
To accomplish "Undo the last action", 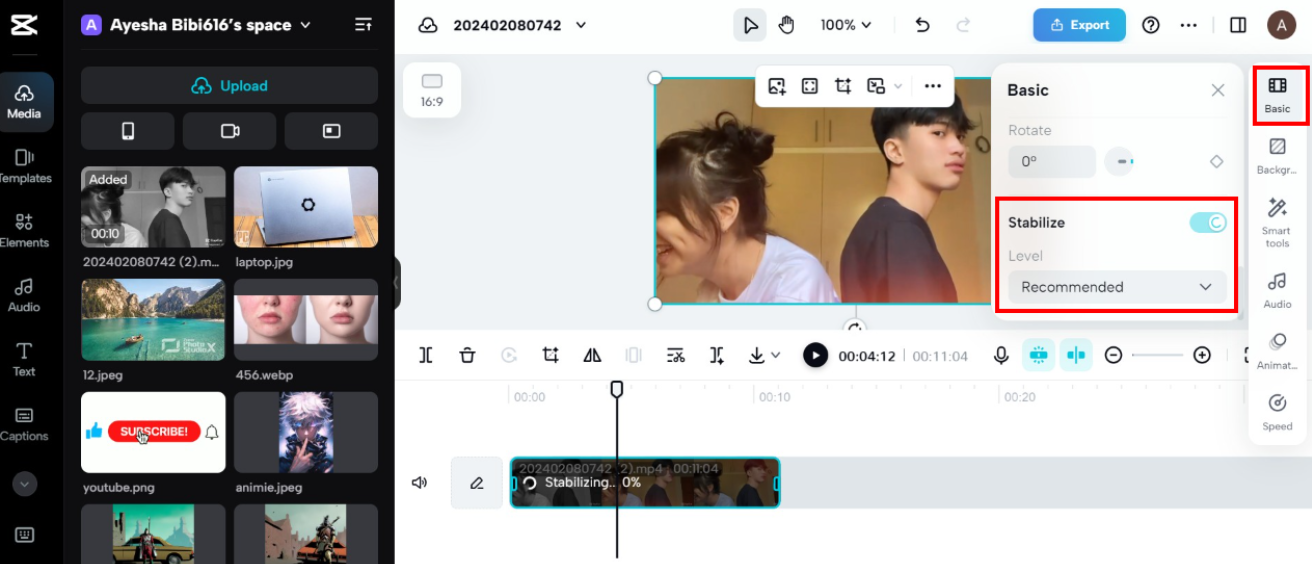I will (922, 25).
